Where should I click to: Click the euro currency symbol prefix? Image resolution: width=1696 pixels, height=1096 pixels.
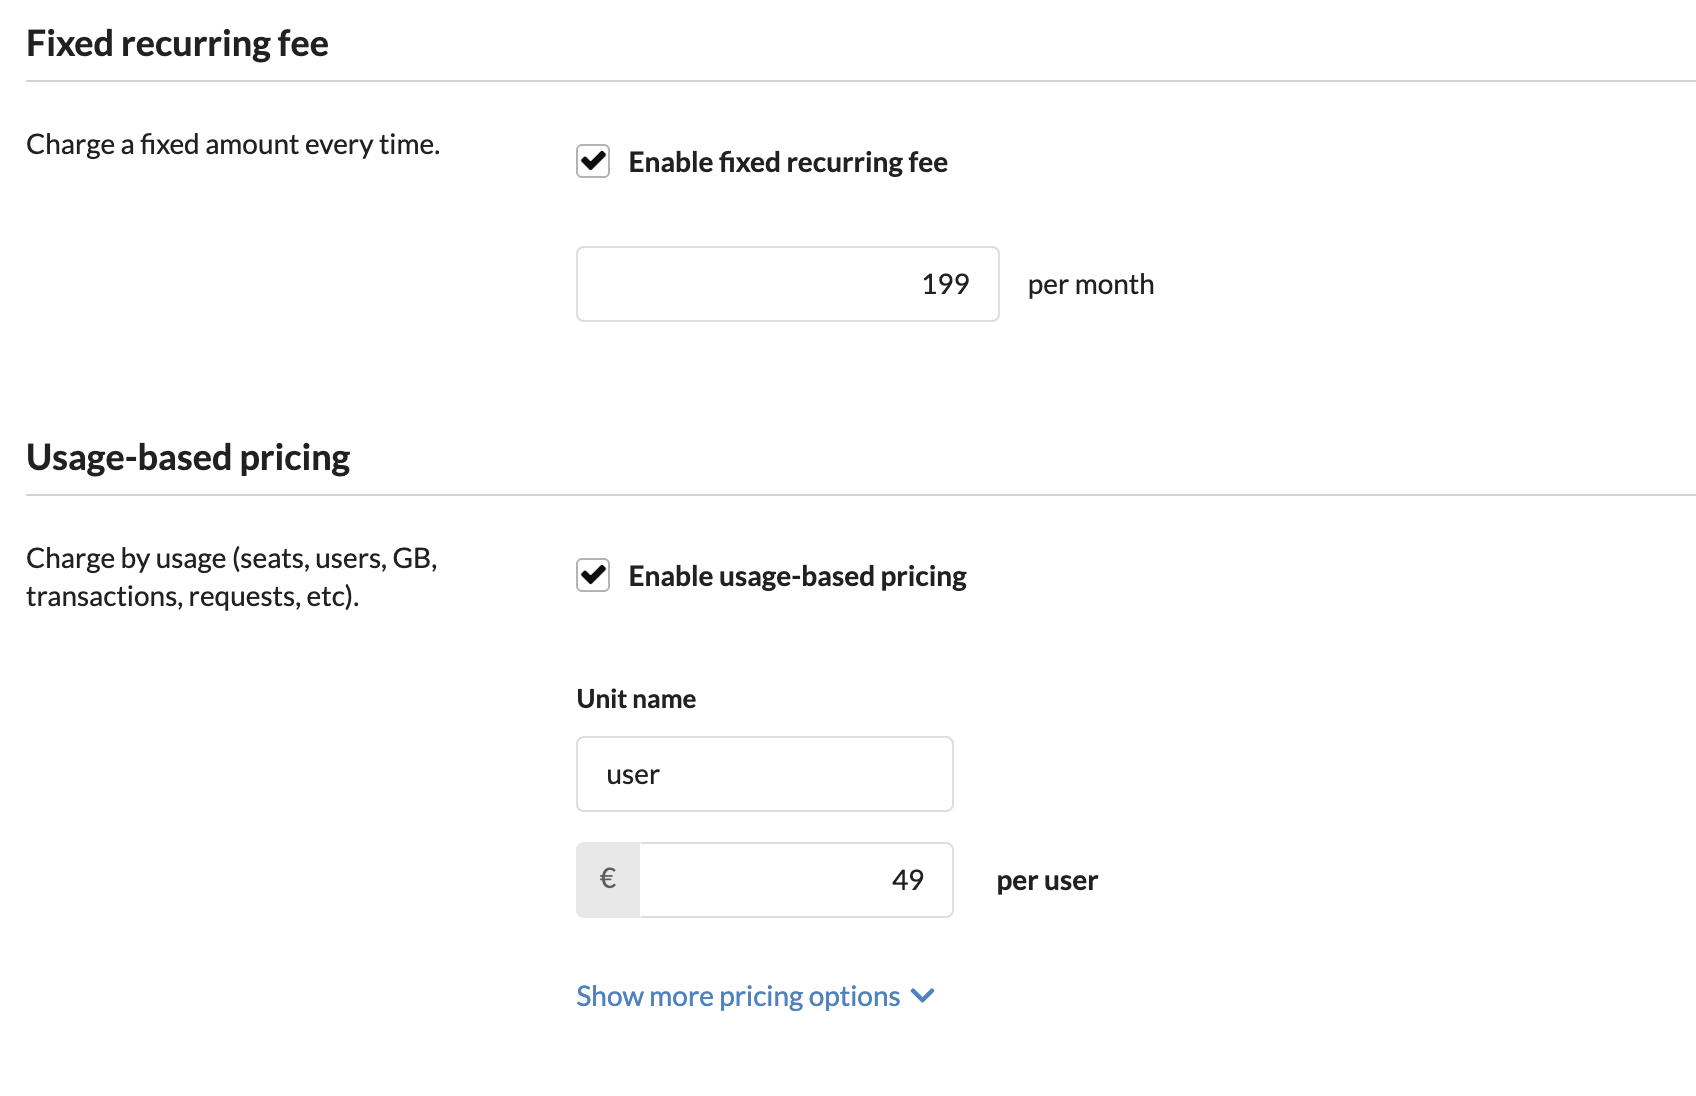coord(608,880)
